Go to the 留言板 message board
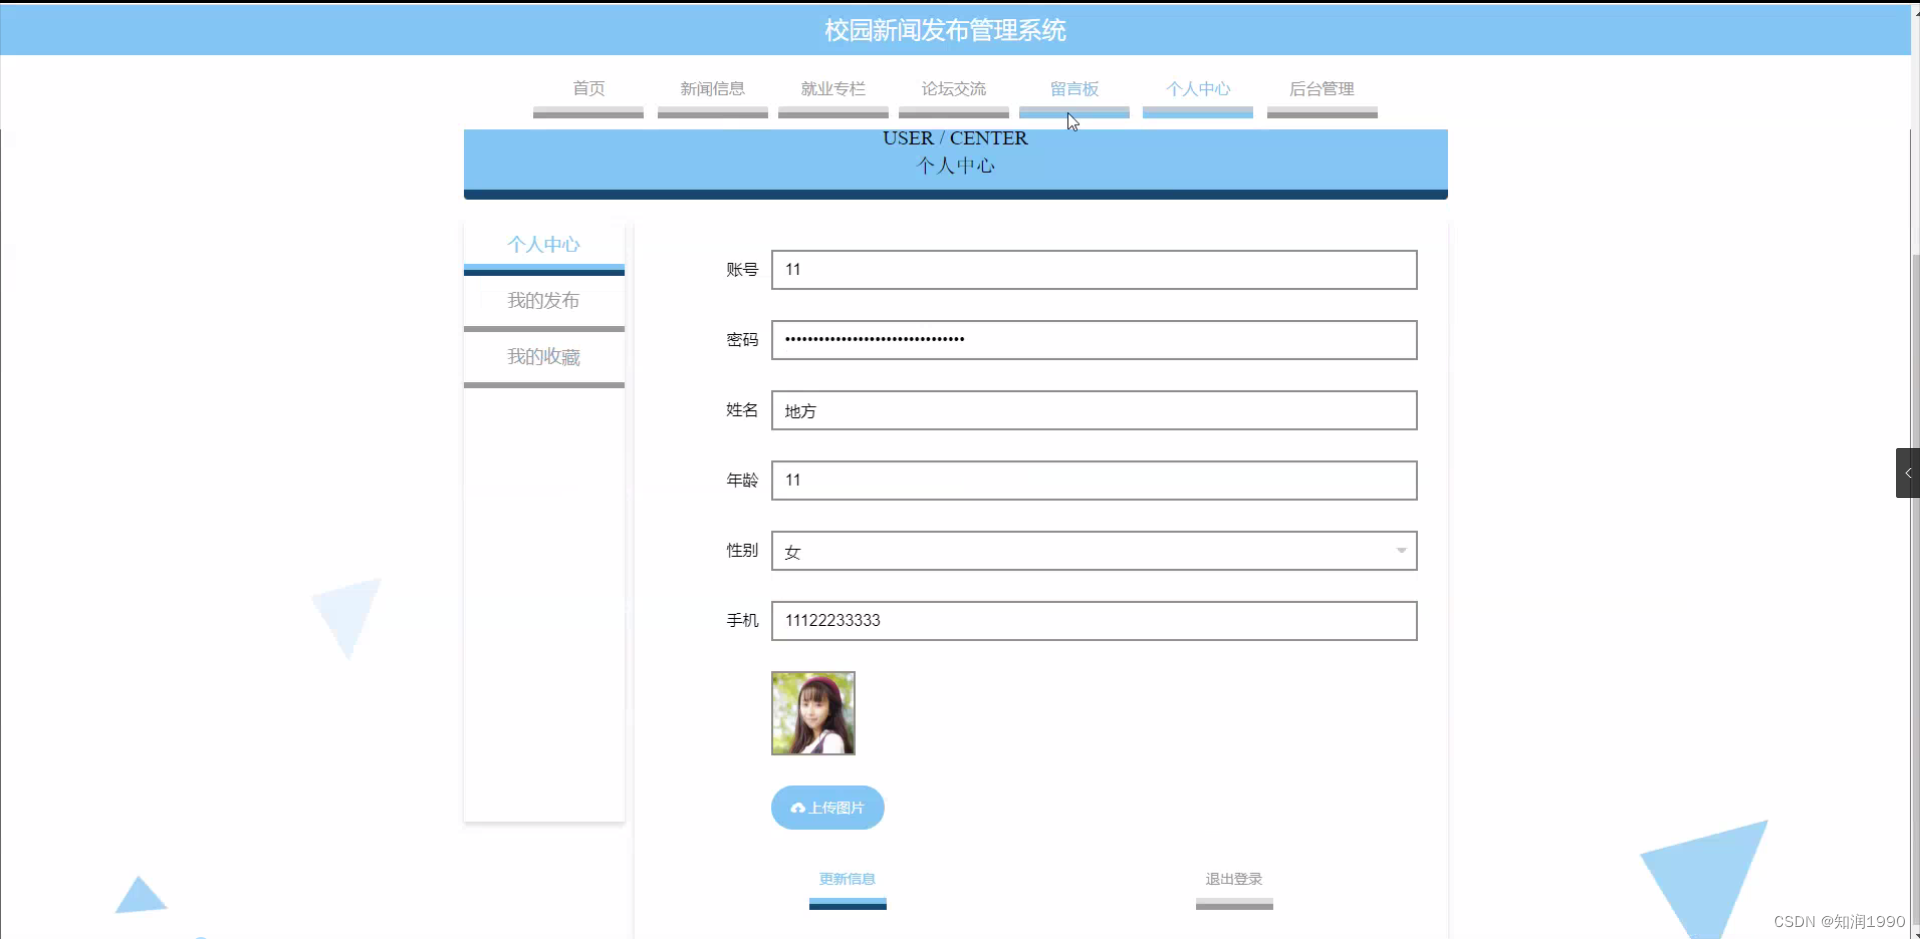Screen dimensions: 1920x939 1074,89
